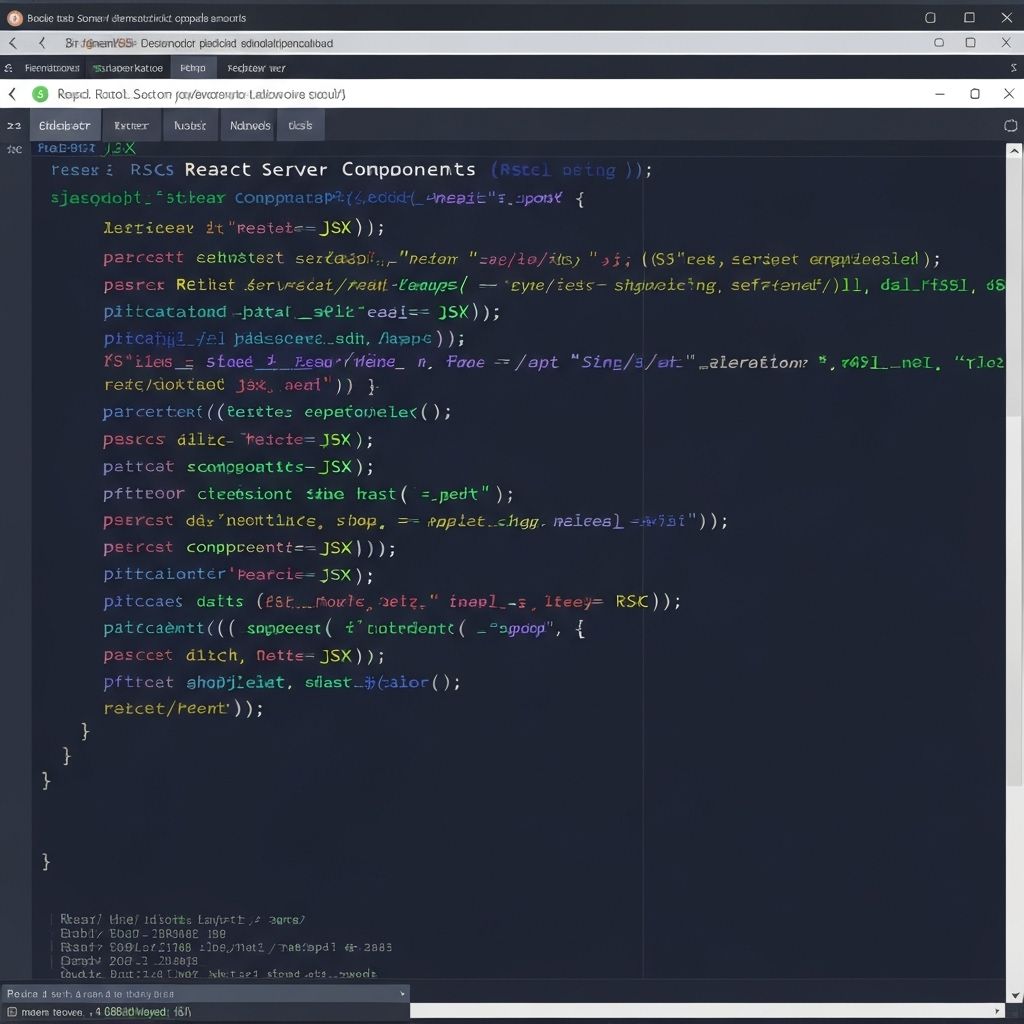Viewport: 1024px width, 1024px height.
Task: Click the forward navigation arrow
Action: (x=41, y=43)
